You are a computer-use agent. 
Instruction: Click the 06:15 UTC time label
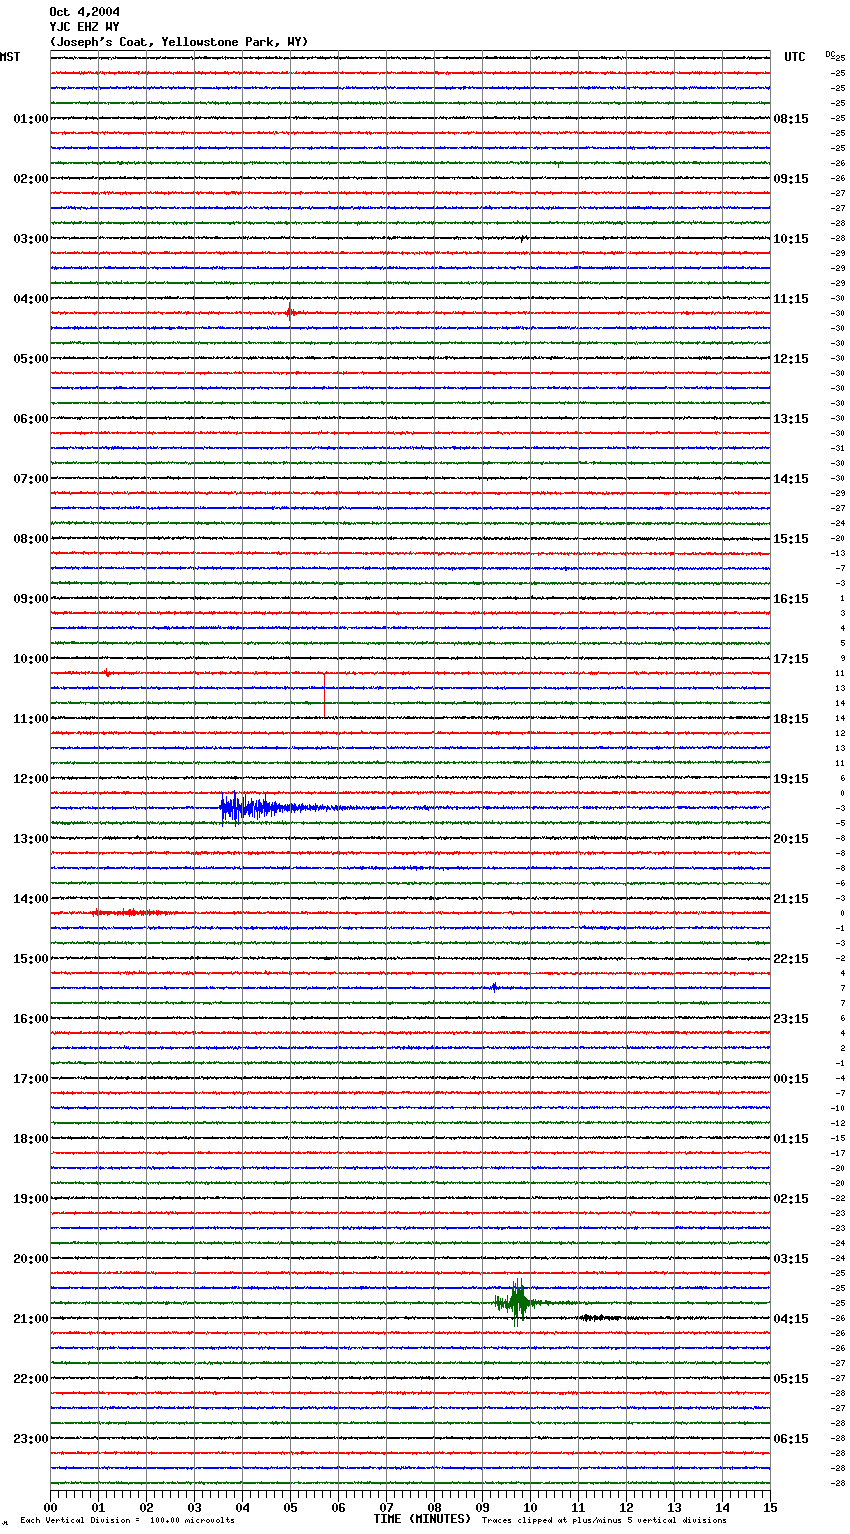[x=791, y=1439]
